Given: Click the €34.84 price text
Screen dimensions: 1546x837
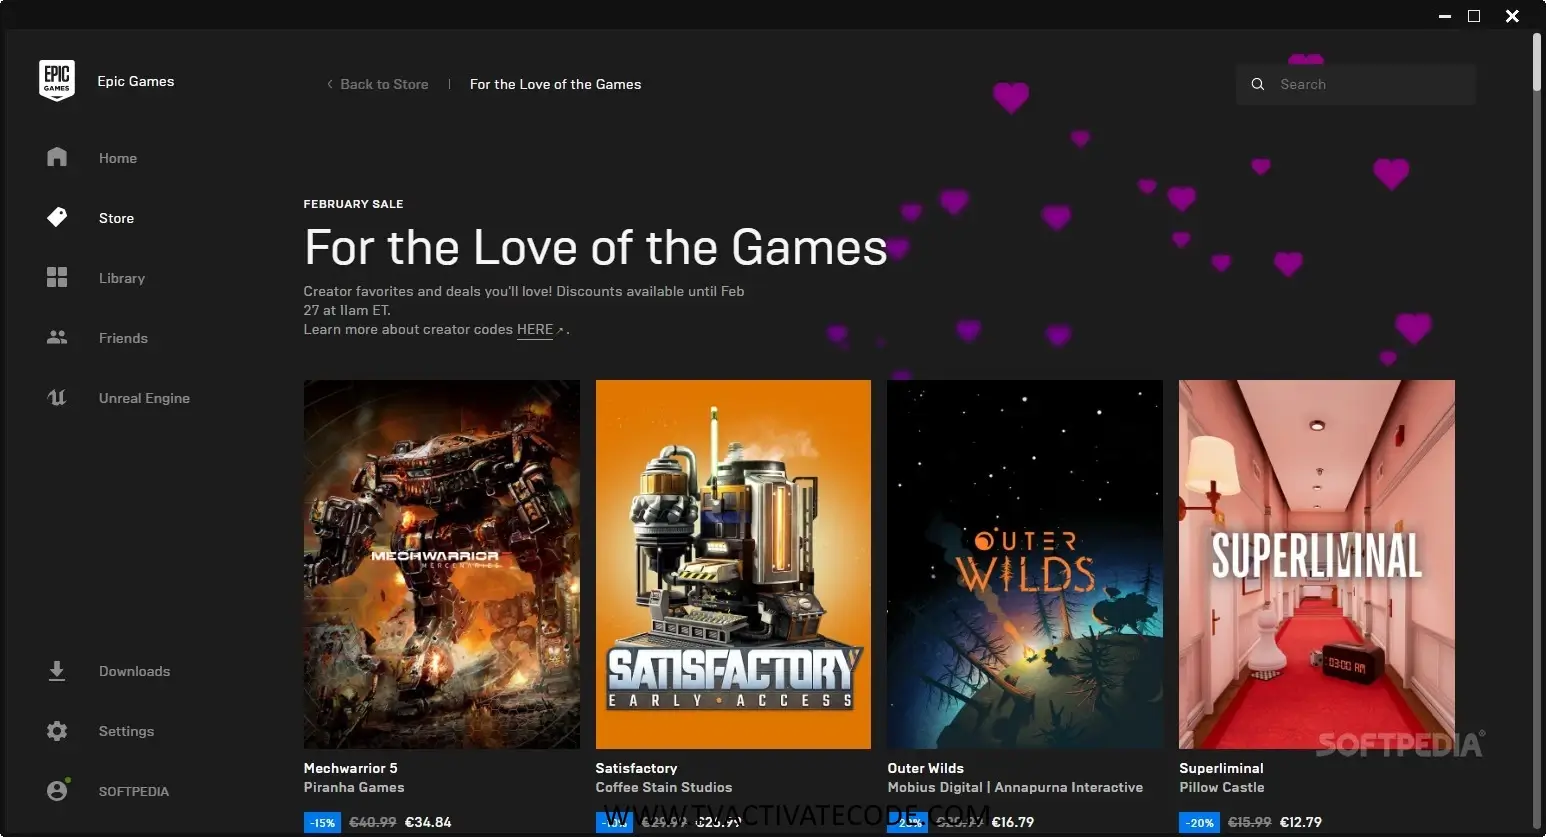Looking at the screenshot, I should point(428,822).
